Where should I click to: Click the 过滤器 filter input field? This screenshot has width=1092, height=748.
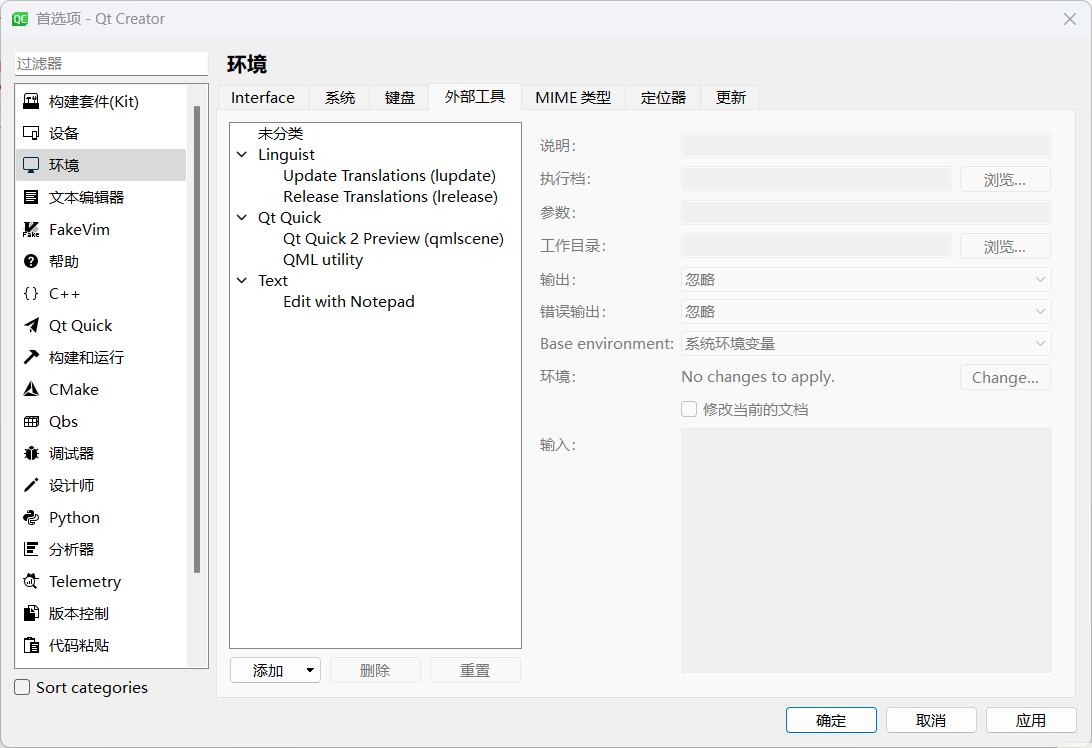(111, 63)
